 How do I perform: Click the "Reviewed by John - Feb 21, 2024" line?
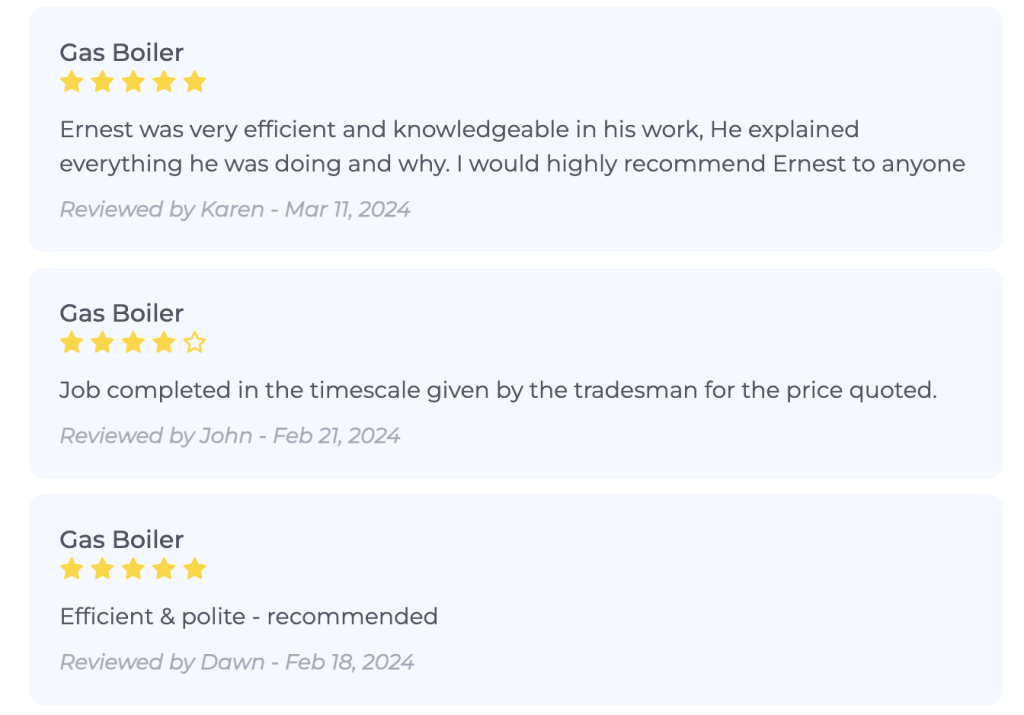coord(230,436)
